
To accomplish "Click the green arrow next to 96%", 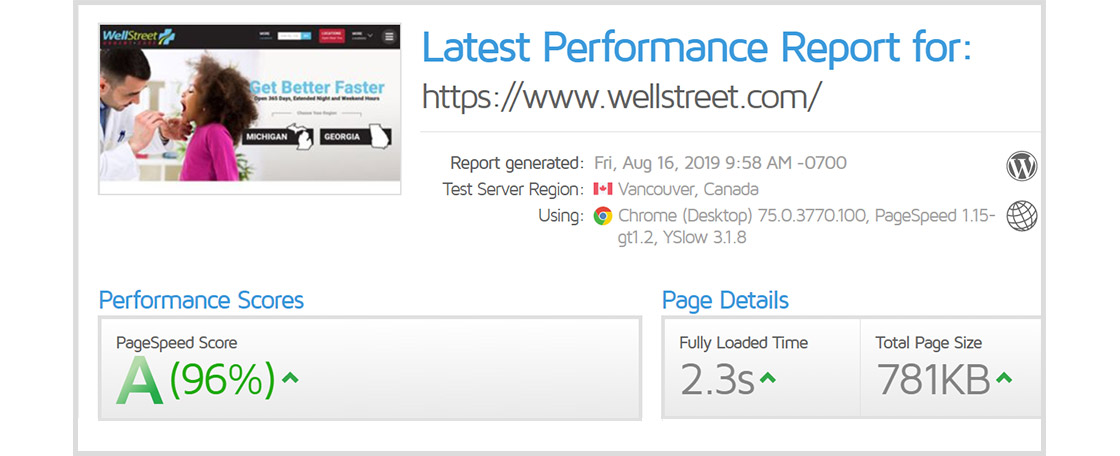I will (x=290, y=378).
